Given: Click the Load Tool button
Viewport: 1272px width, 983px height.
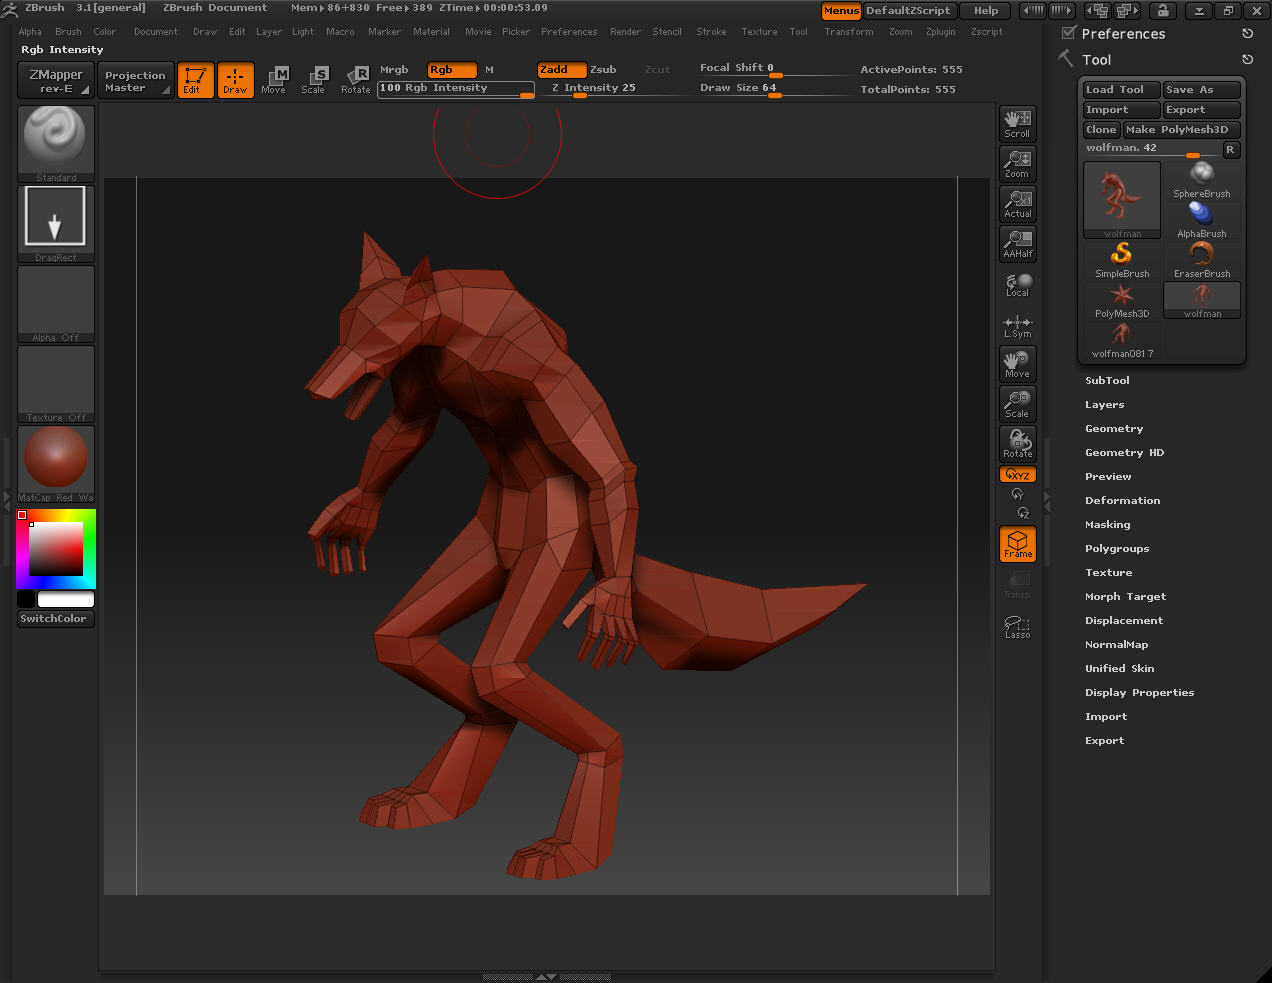Looking at the screenshot, I should point(1120,90).
